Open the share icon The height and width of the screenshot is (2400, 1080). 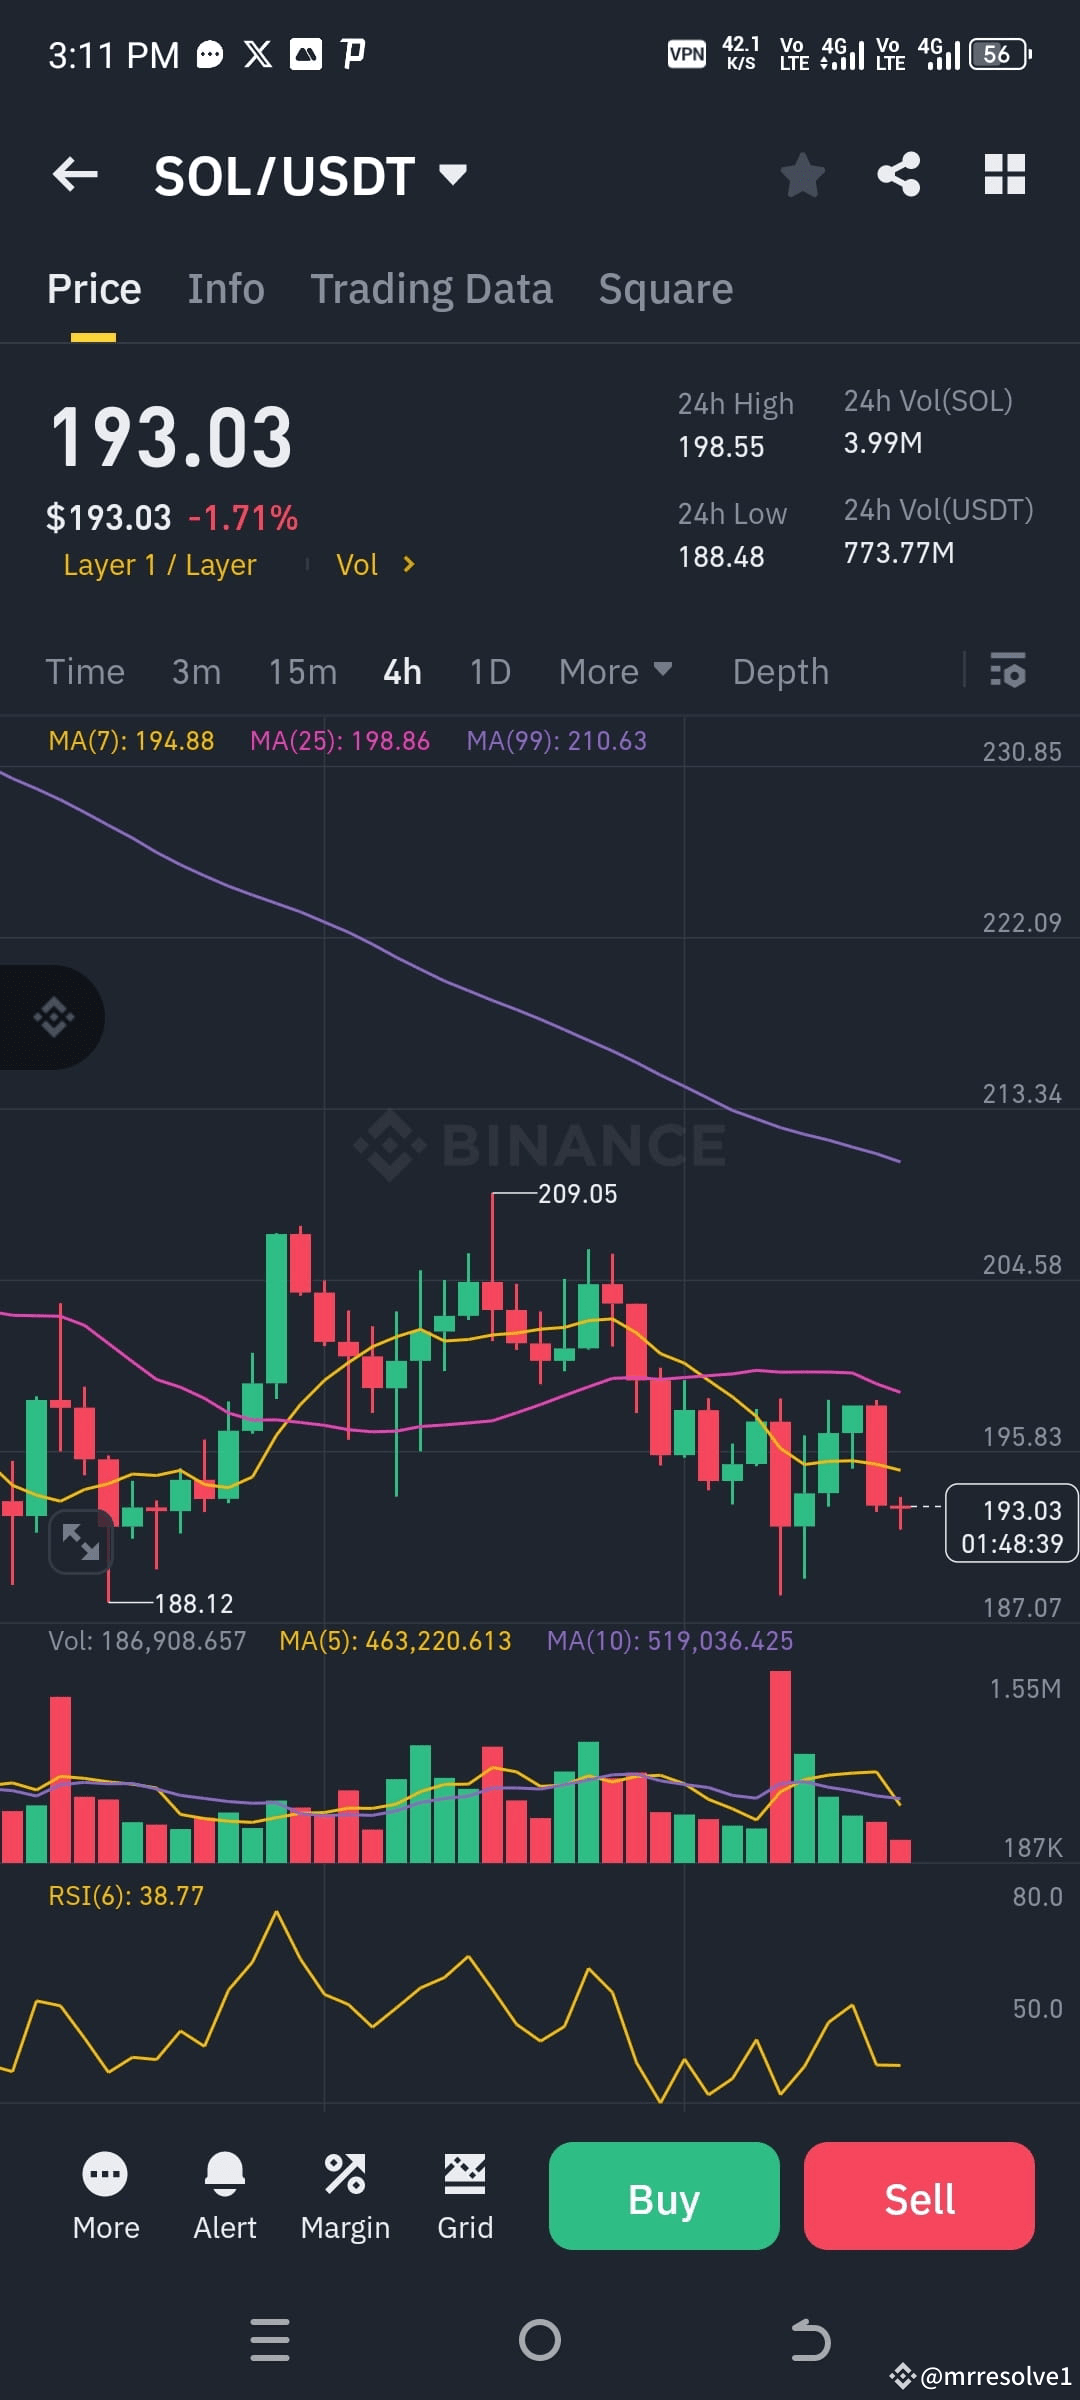[898, 173]
